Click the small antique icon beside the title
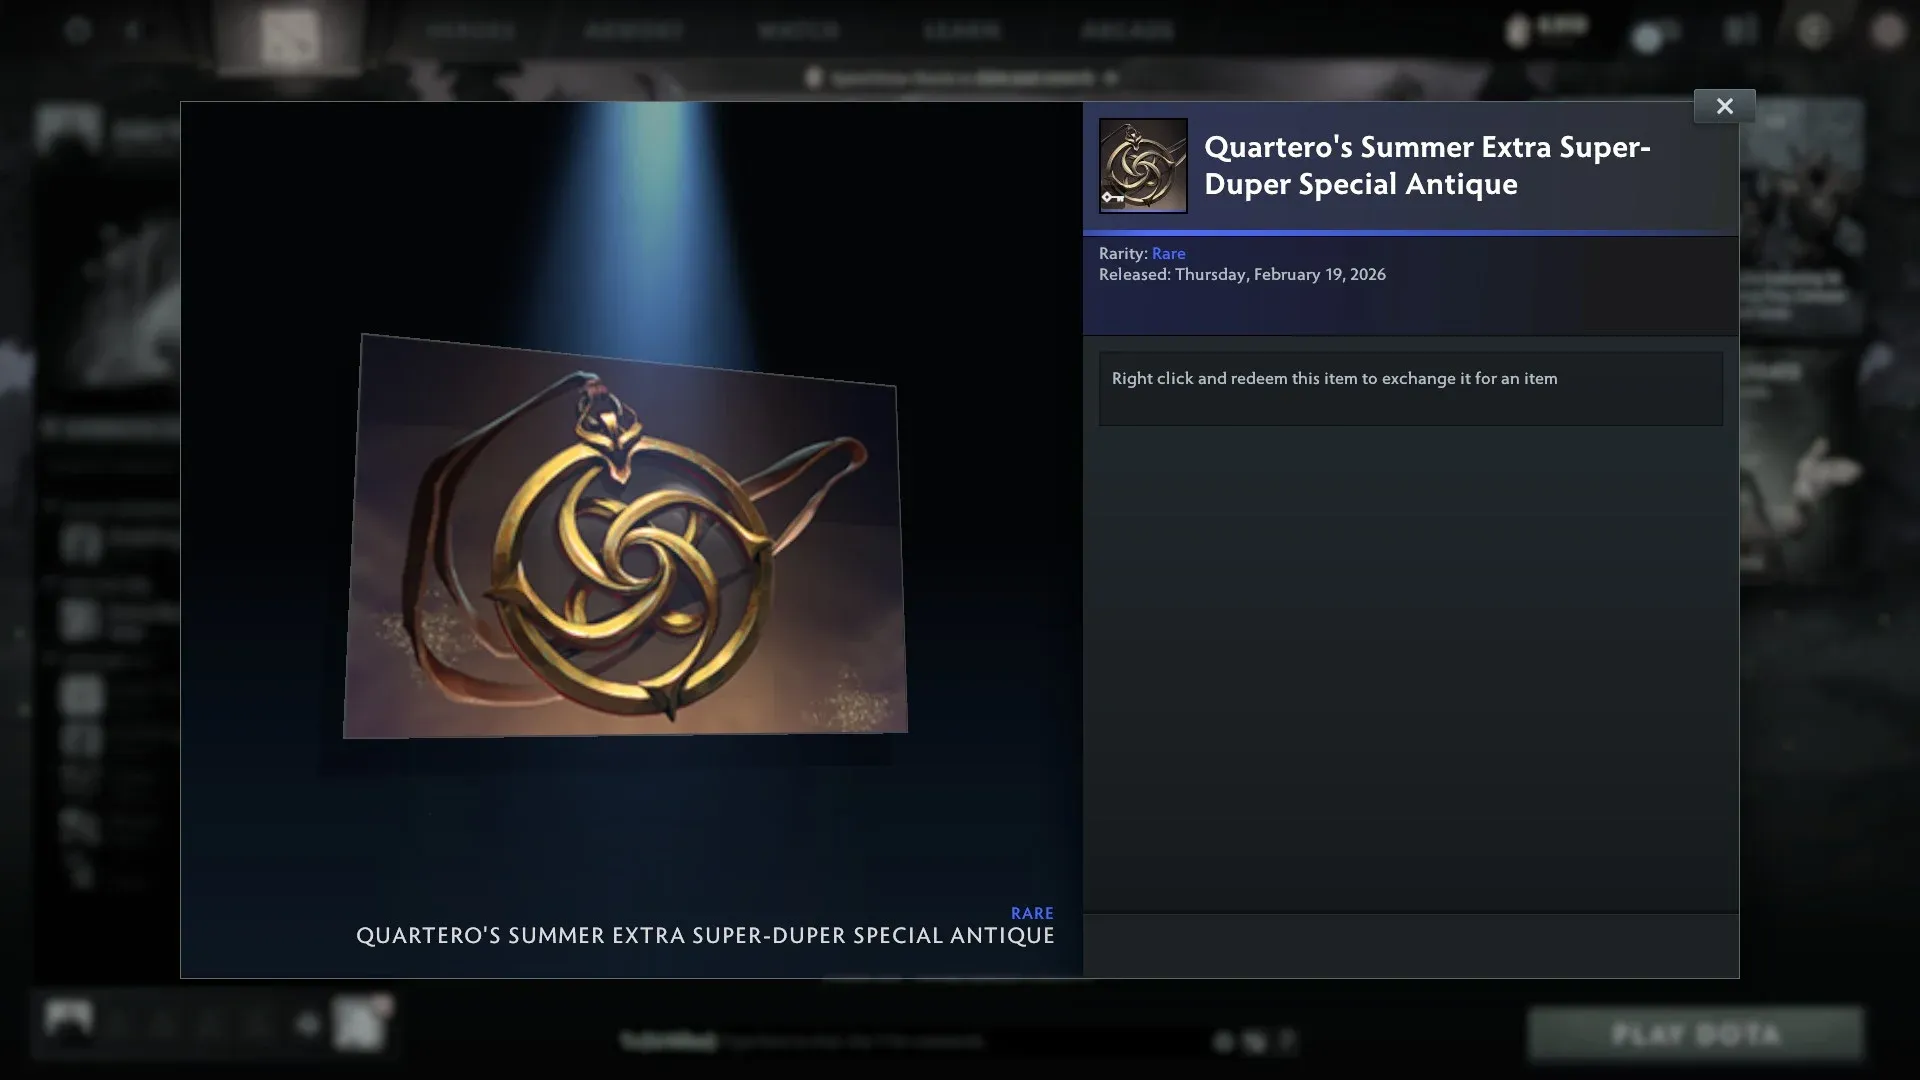Image resolution: width=1920 pixels, height=1080 pixels. (1143, 166)
